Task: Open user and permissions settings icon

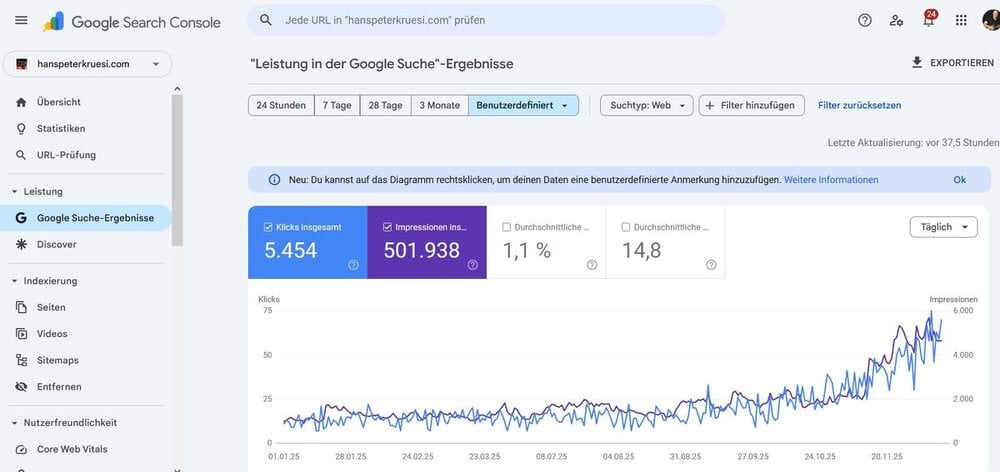Action: point(896,20)
